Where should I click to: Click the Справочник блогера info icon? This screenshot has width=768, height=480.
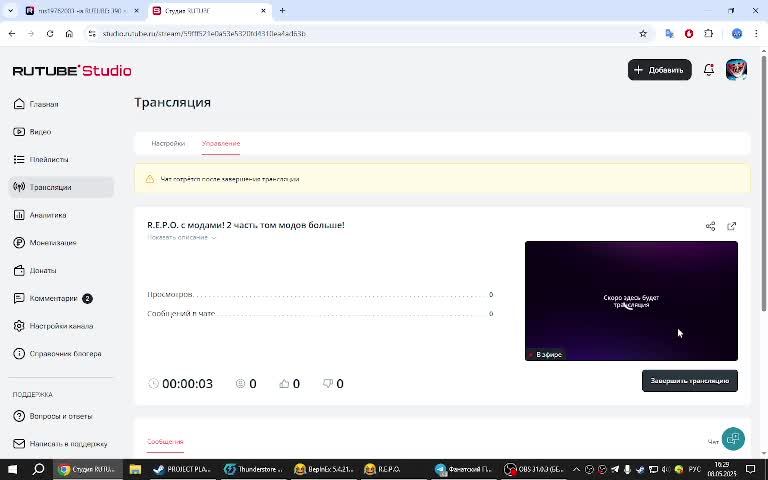[x=19, y=354]
